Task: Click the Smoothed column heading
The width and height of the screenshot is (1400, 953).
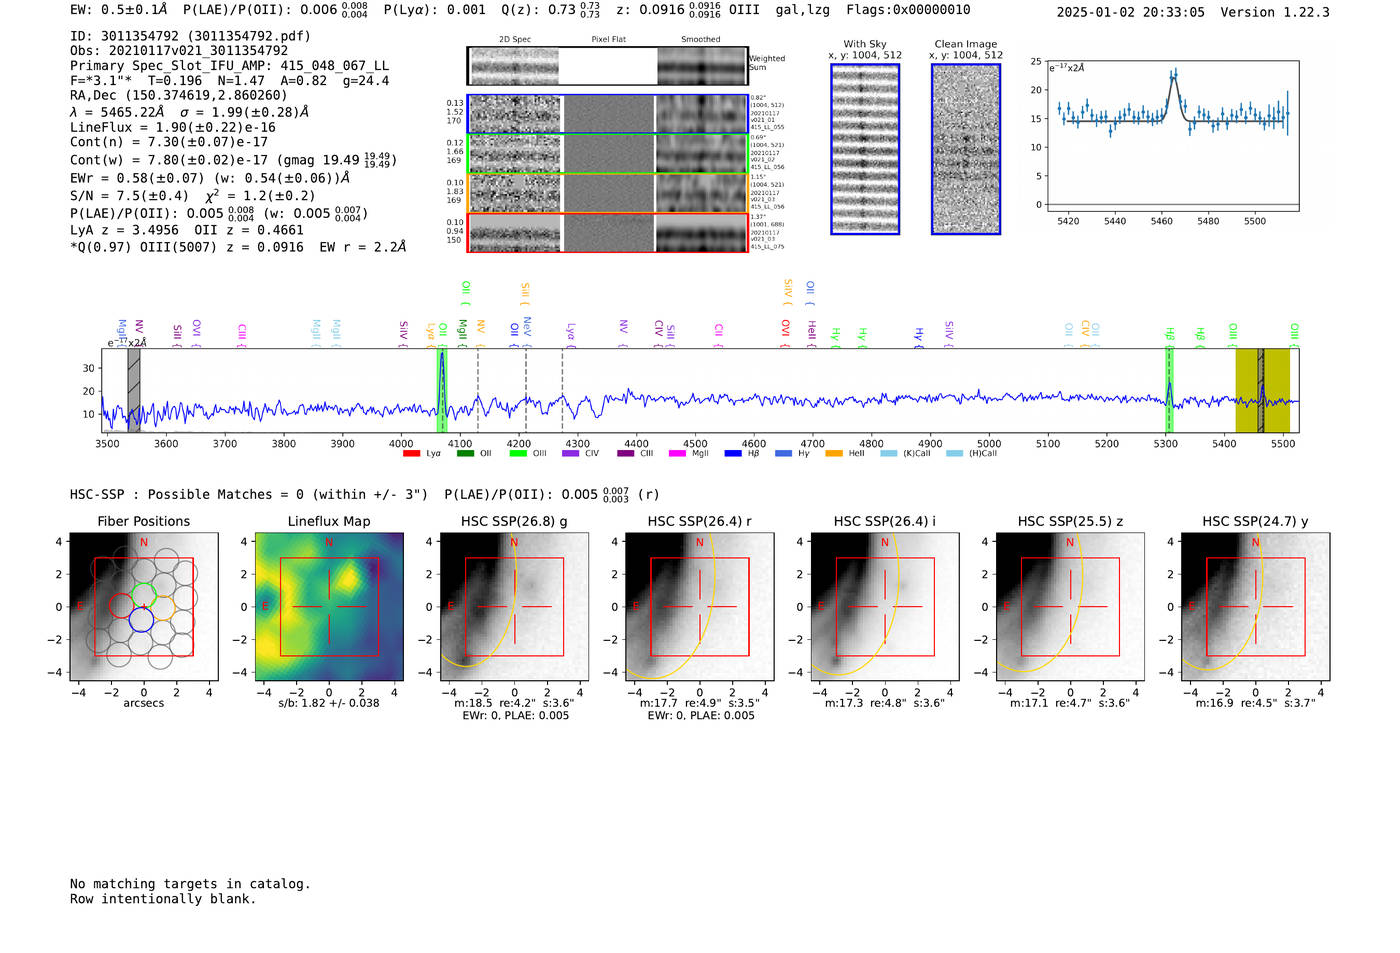Action: point(700,40)
